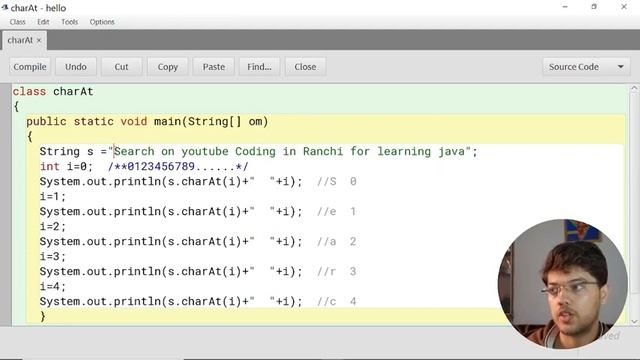Click the scrollbar up arrow in editor
The image size is (640, 360).
(634, 88)
